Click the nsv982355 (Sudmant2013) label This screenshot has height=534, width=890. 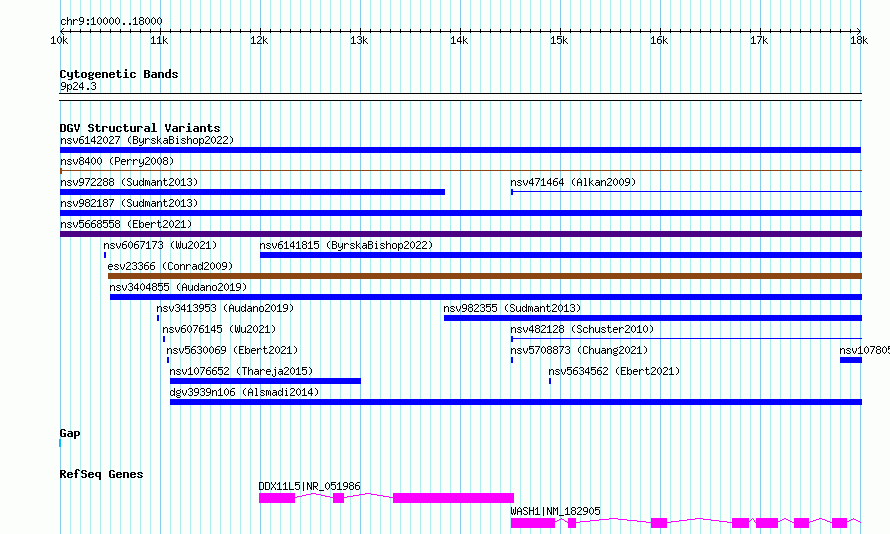[512, 308]
